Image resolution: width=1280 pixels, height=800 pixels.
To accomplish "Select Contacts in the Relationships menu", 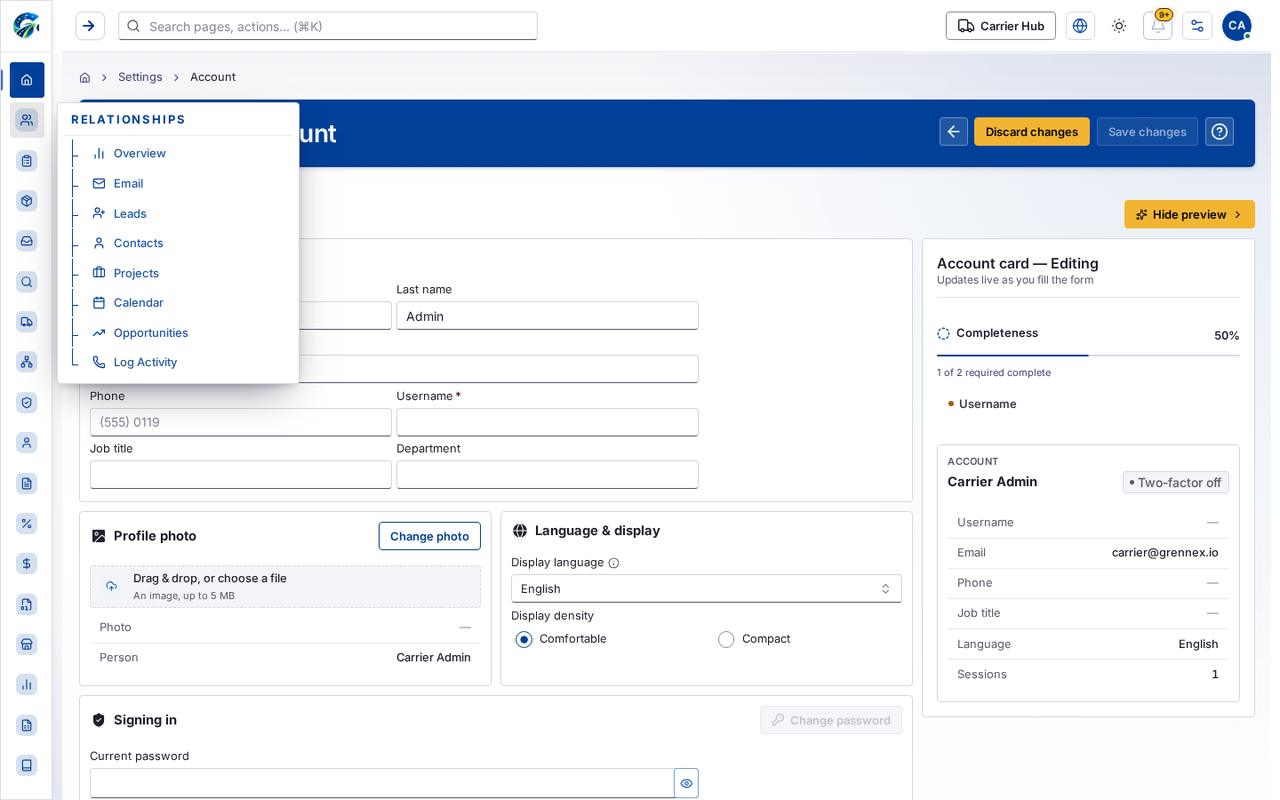I will coord(138,243).
